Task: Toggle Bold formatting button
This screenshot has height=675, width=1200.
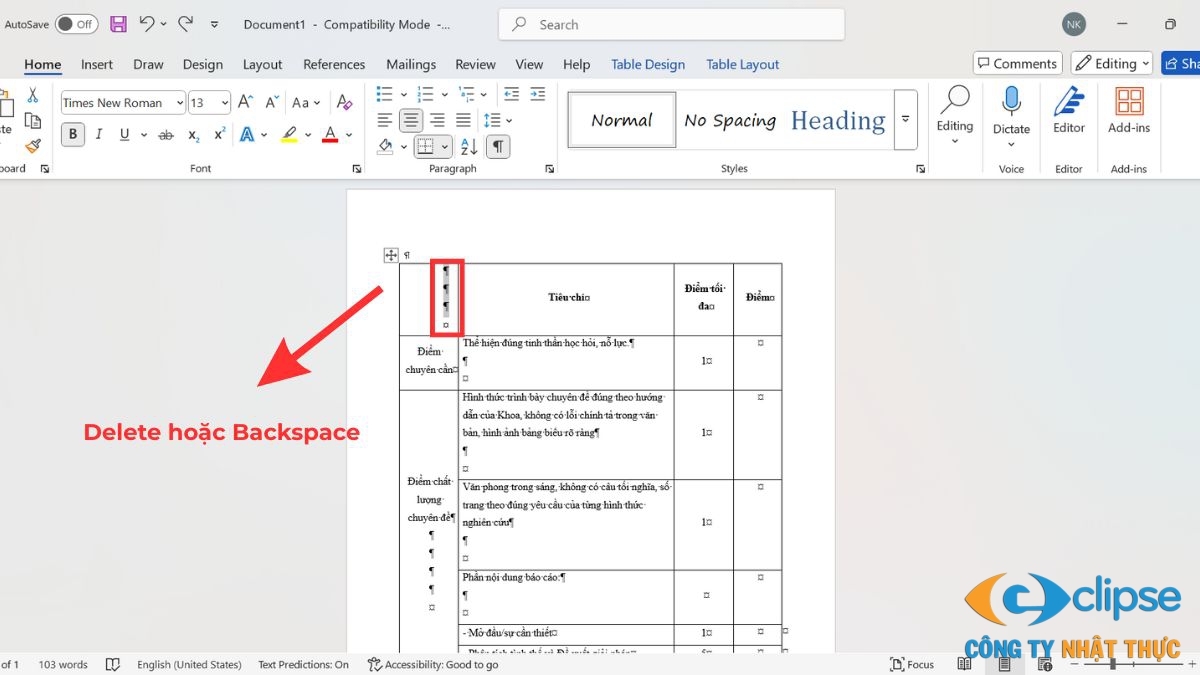Action: pyautogui.click(x=72, y=135)
